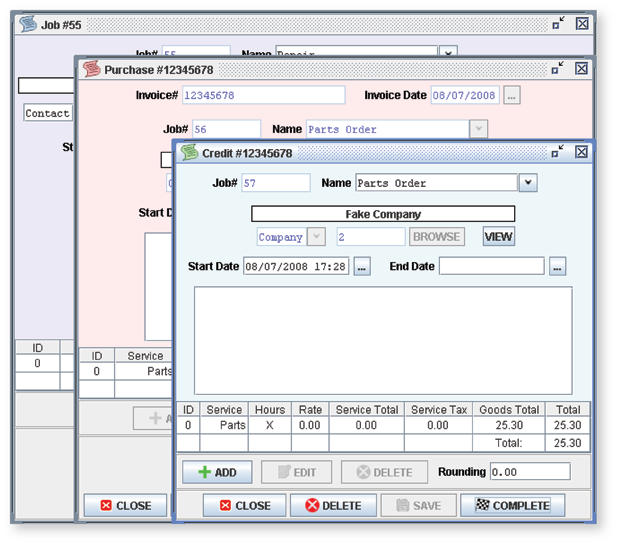Click the SAVE button with disk icon
The image size is (617, 544).
coord(419,505)
